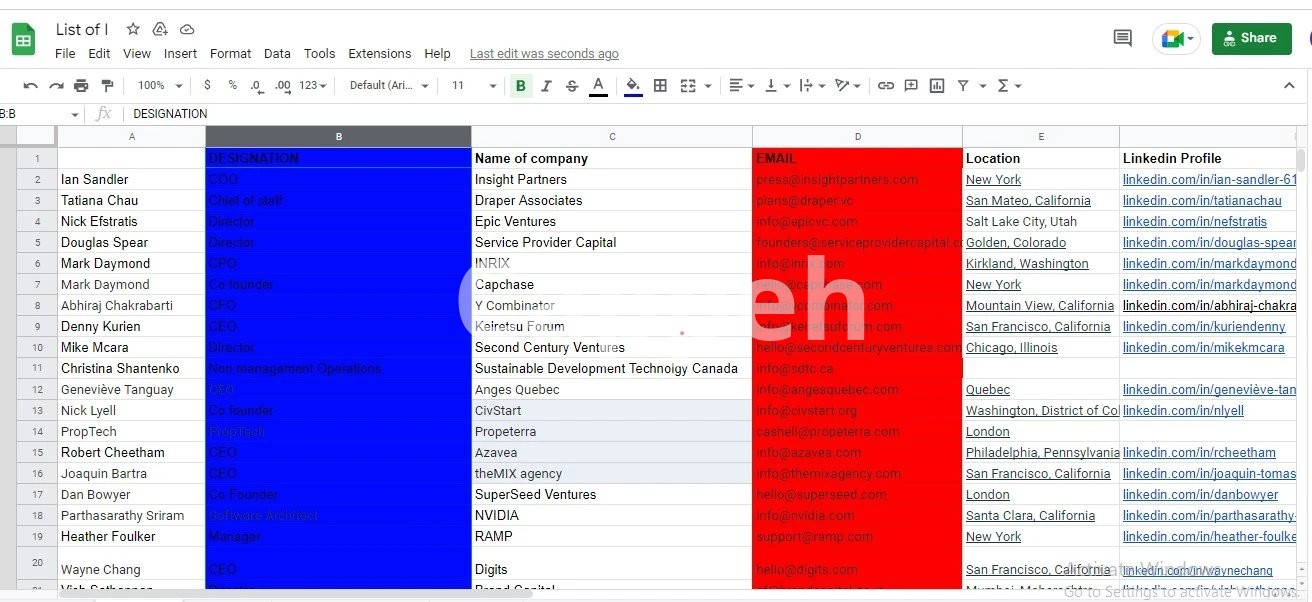The width and height of the screenshot is (1312, 602).
Task: Open the fill color picker
Action: pyautogui.click(x=633, y=86)
